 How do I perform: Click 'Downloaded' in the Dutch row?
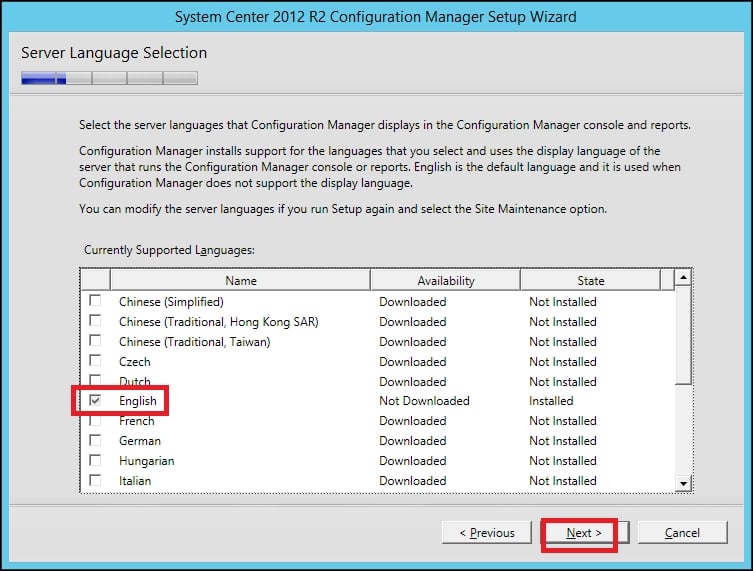[x=413, y=382]
